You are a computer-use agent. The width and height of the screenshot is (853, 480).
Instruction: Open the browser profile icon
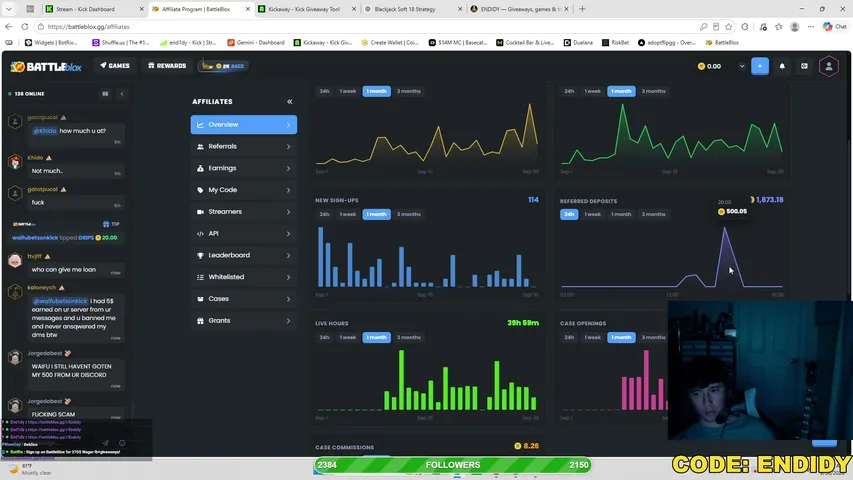click(795, 26)
